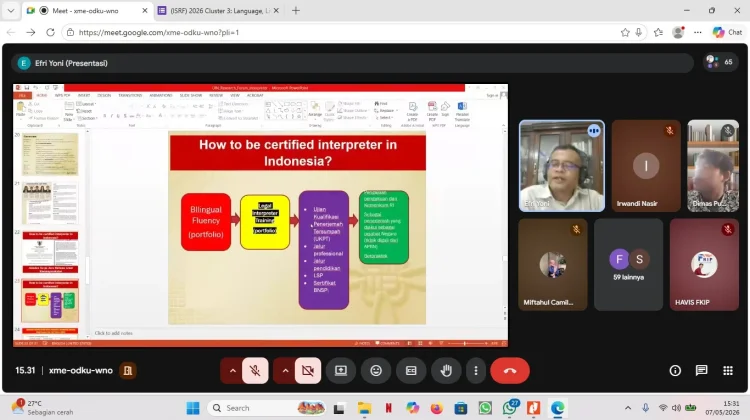
Task: Open more options three-dot menu in Meet
Action: 475,370
